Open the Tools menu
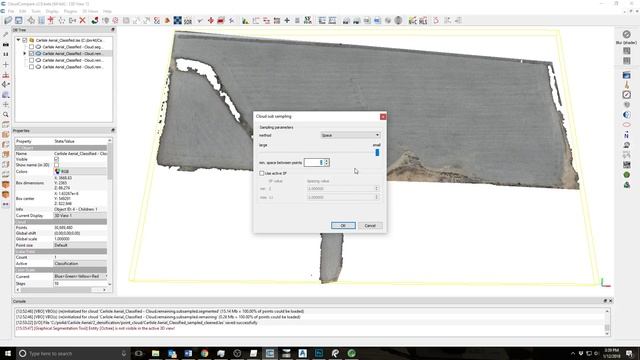 click(36, 11)
